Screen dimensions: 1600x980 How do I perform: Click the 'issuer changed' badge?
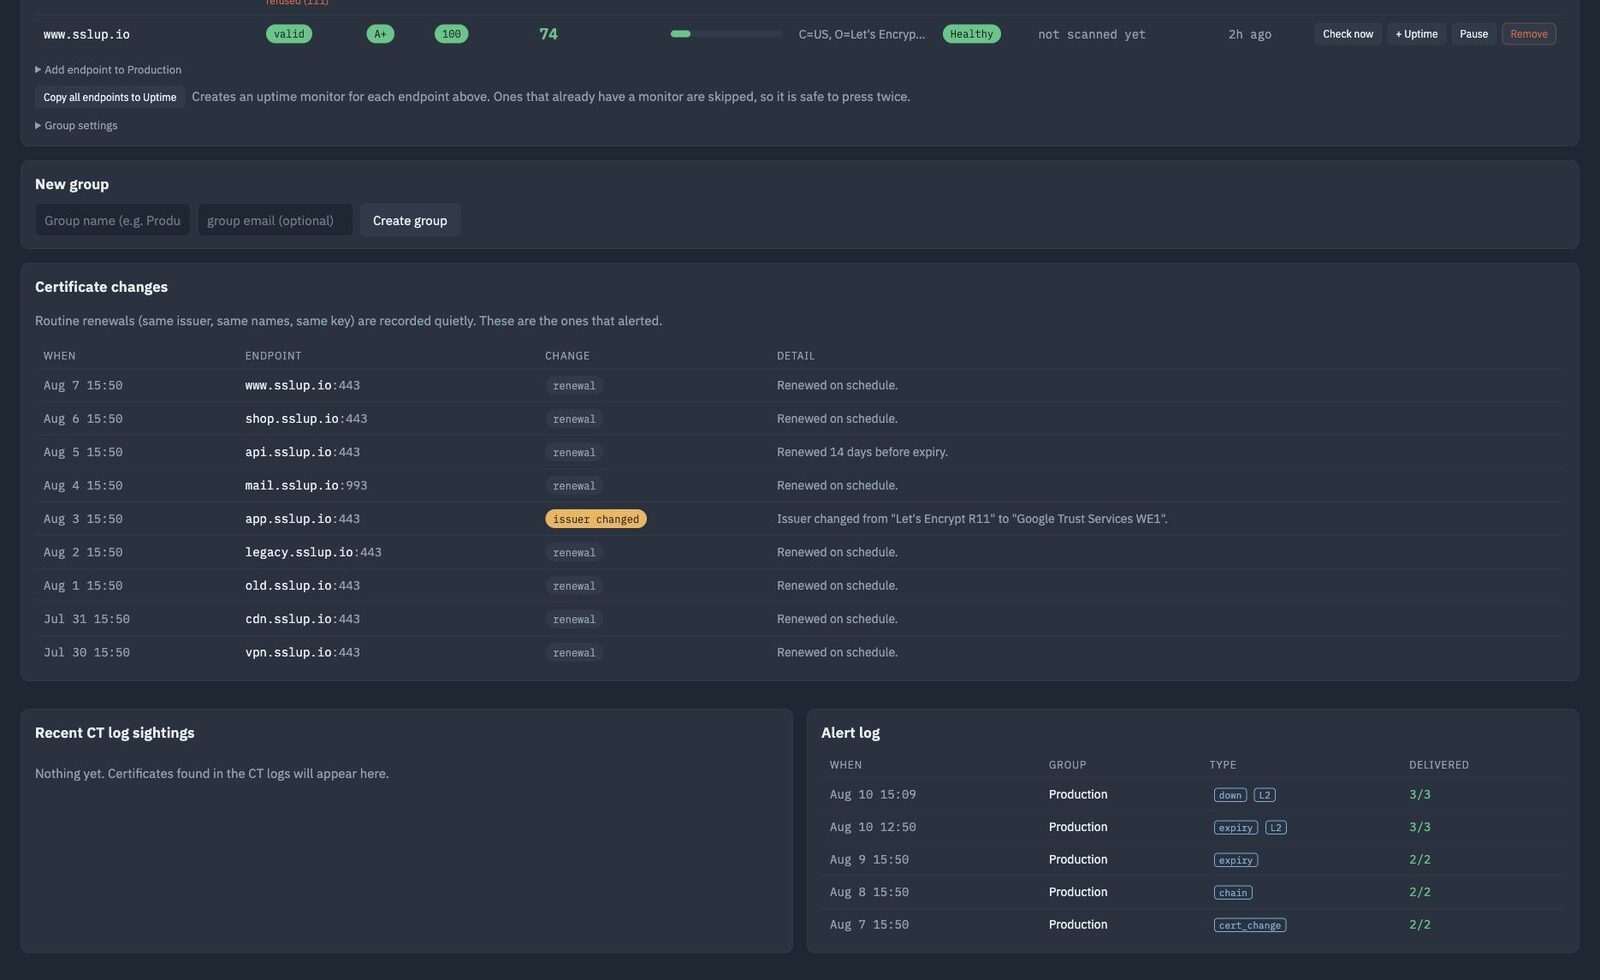click(x=595, y=519)
